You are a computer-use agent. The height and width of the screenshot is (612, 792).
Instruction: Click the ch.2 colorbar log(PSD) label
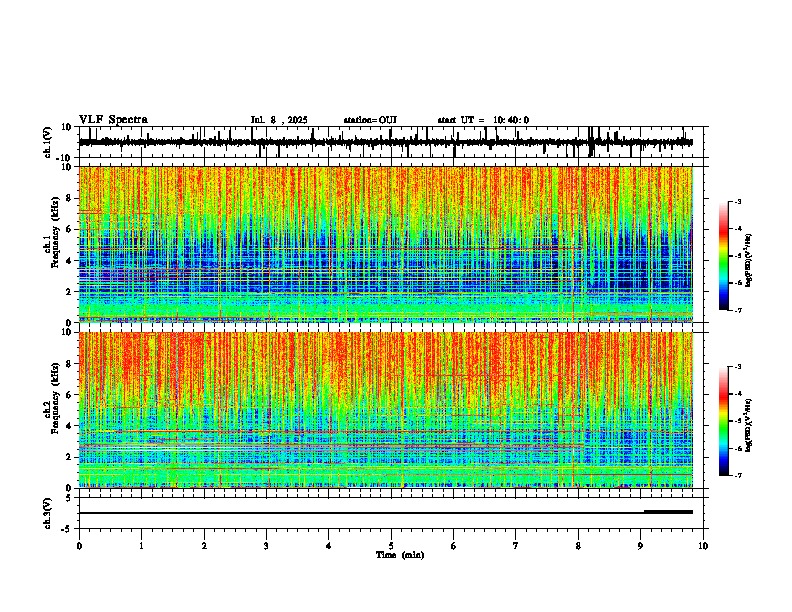(x=749, y=424)
